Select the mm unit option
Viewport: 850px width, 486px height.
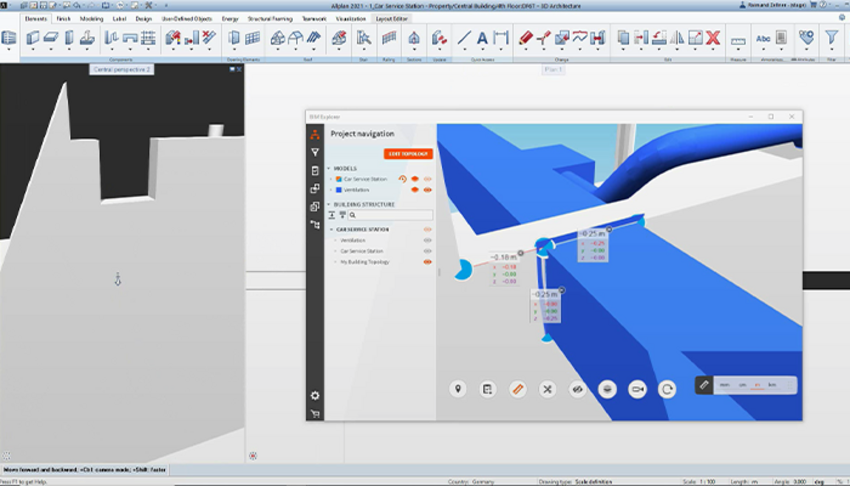[x=724, y=385]
